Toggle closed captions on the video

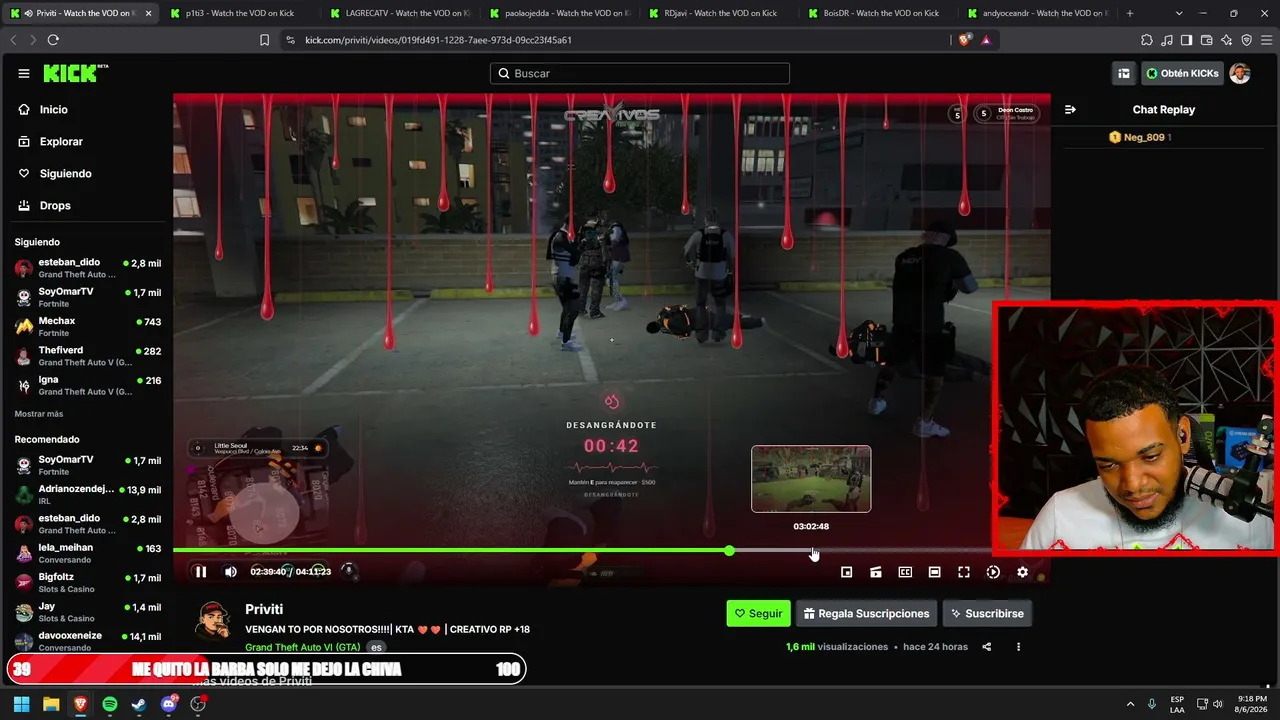(905, 572)
